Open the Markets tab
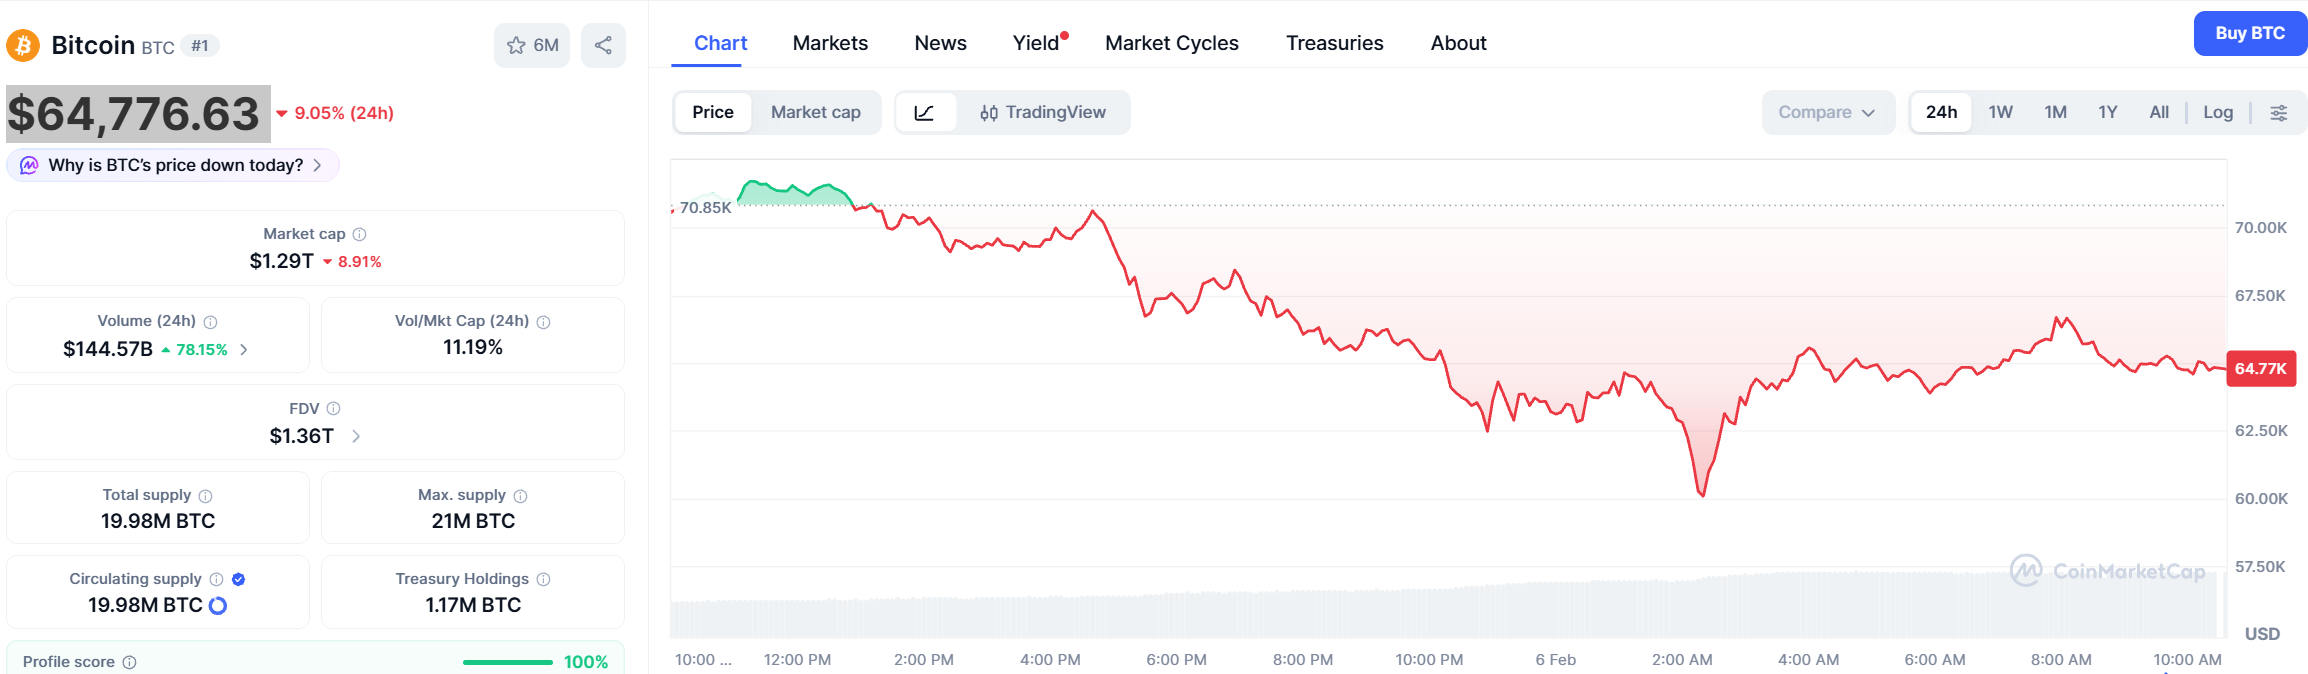 pos(830,43)
